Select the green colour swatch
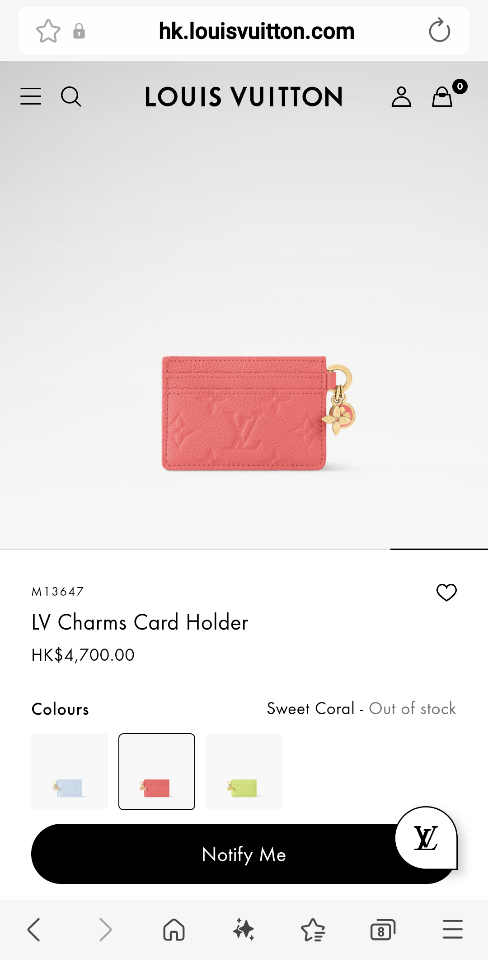488x960 pixels. (x=244, y=771)
